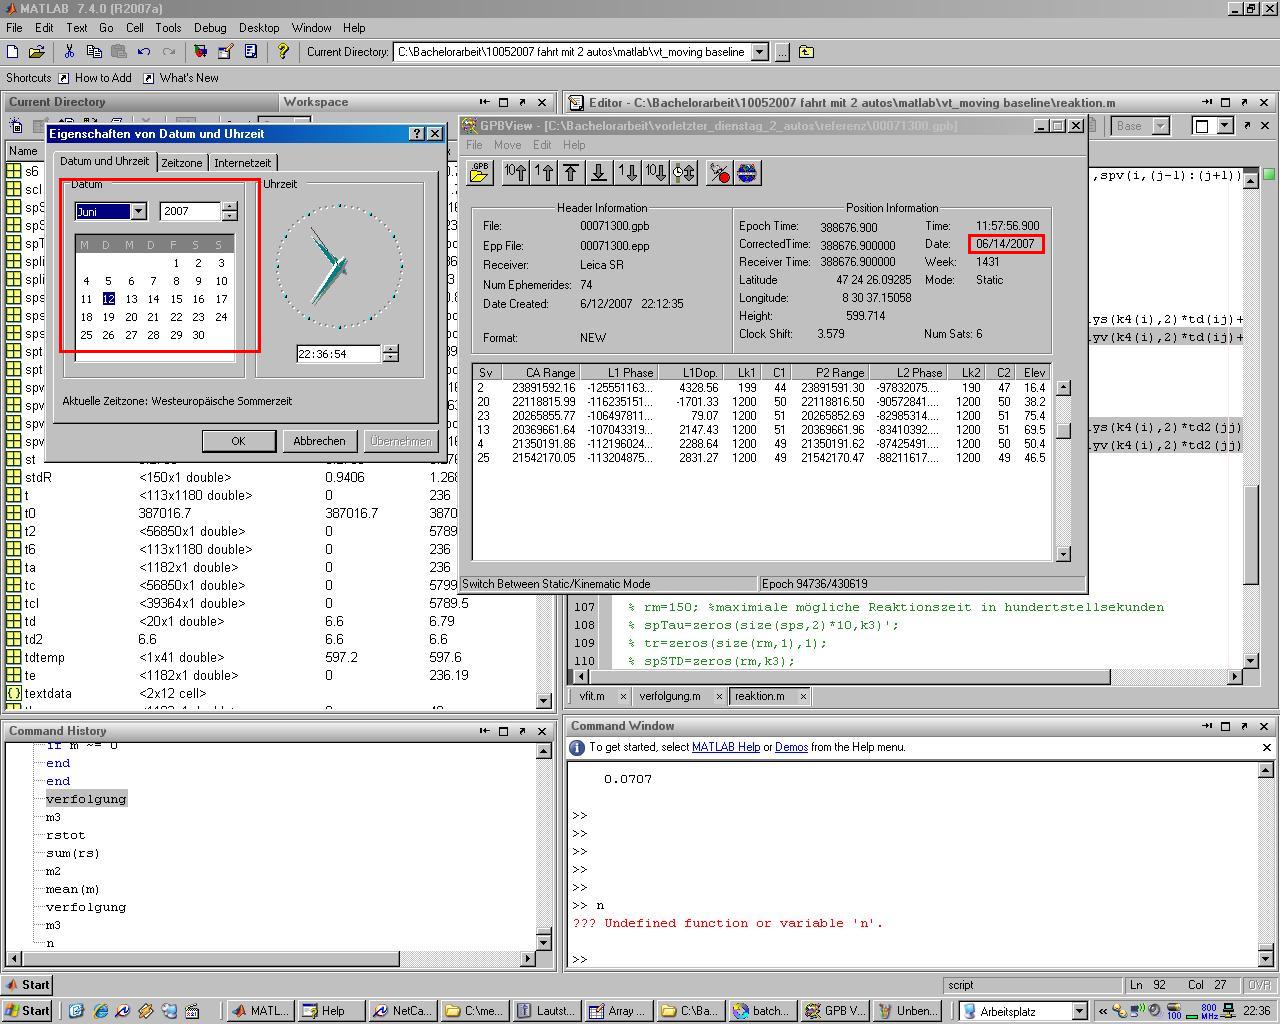The height and width of the screenshot is (1024, 1280).
Task: Increase the year 2007 spinner value
Action: (x=230, y=206)
